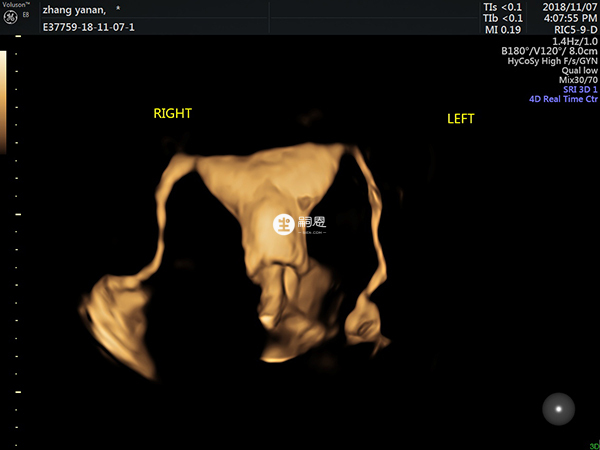This screenshot has width=600, height=450.
Task: Click the date 2018/11/07 in header
Action: [569, 7]
